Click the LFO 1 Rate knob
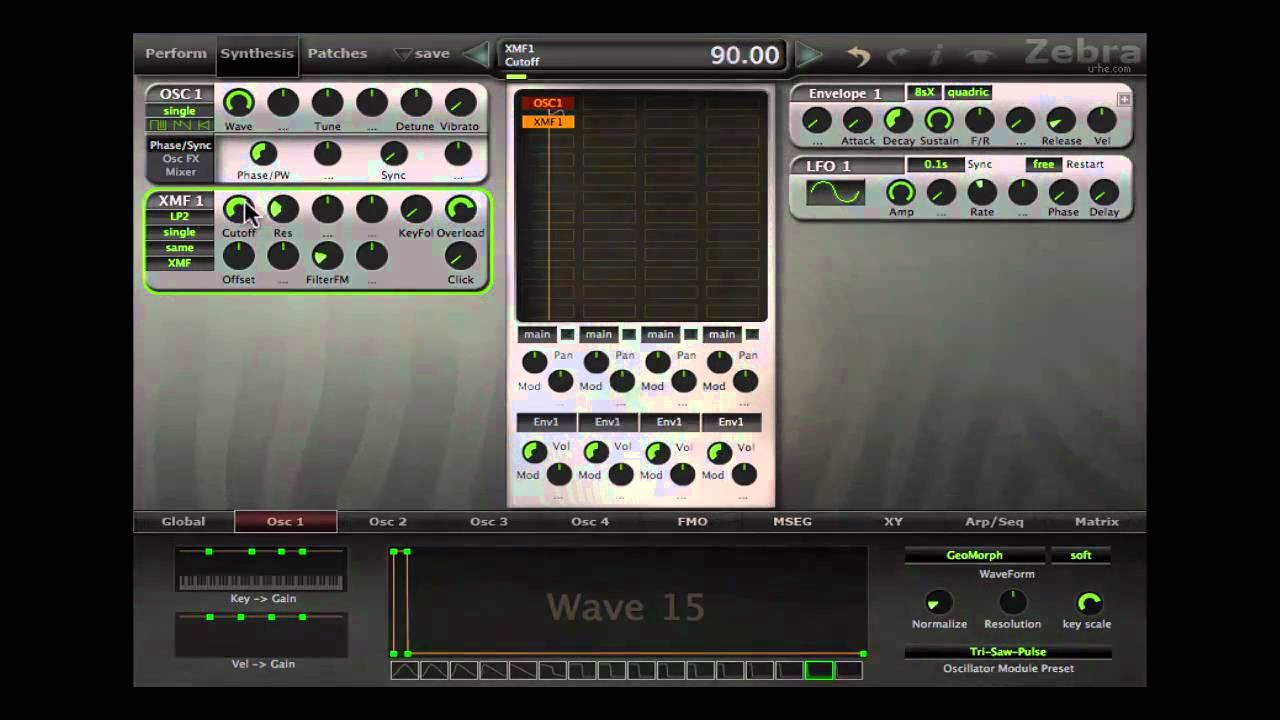 pos(982,191)
